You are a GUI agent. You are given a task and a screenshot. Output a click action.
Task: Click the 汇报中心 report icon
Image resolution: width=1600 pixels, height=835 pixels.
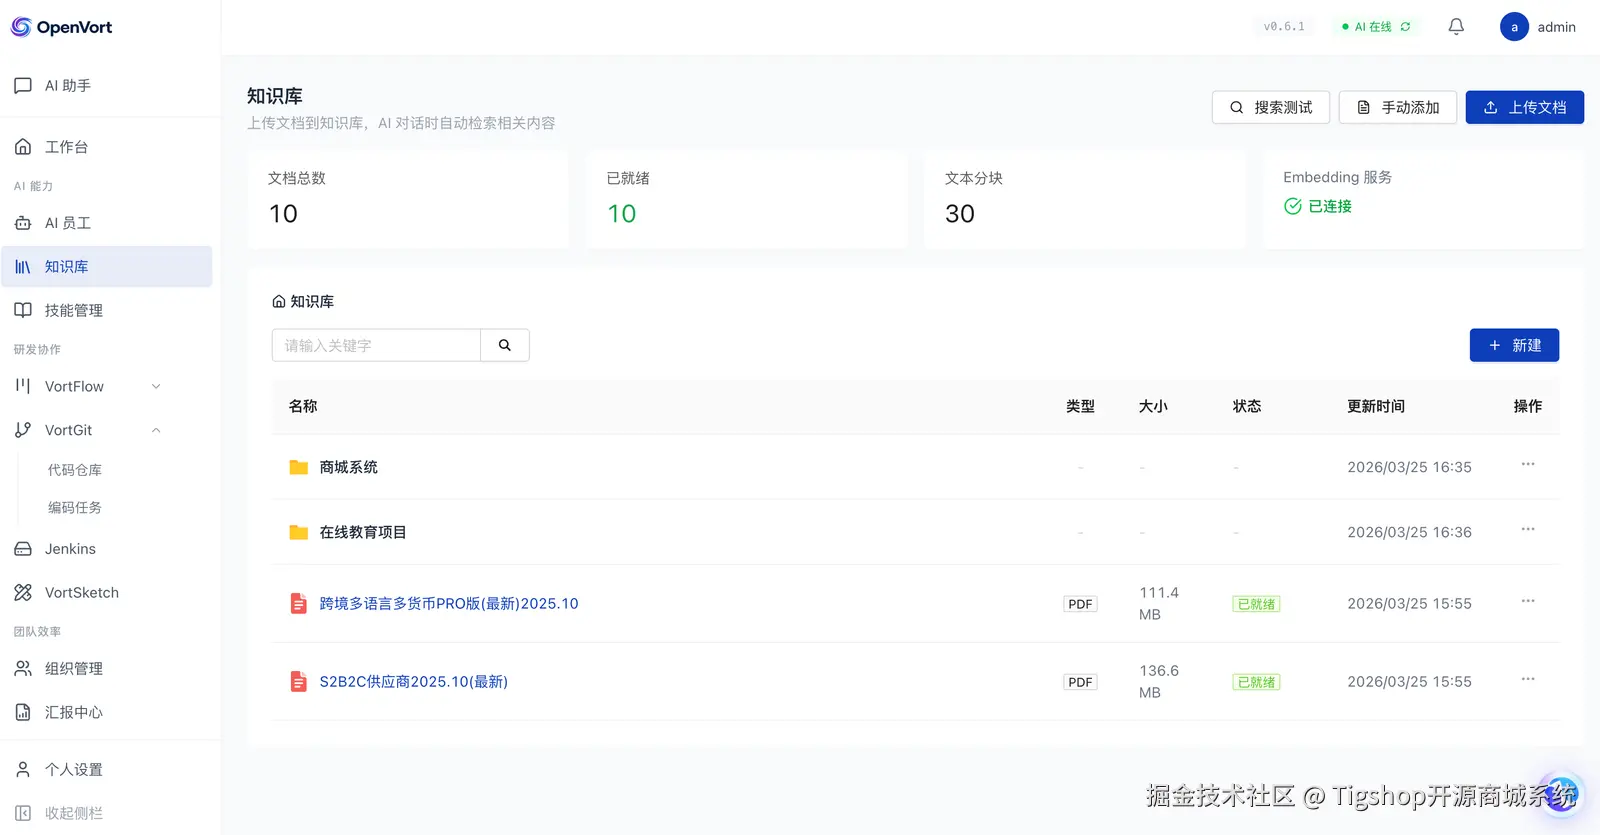[x=23, y=712]
